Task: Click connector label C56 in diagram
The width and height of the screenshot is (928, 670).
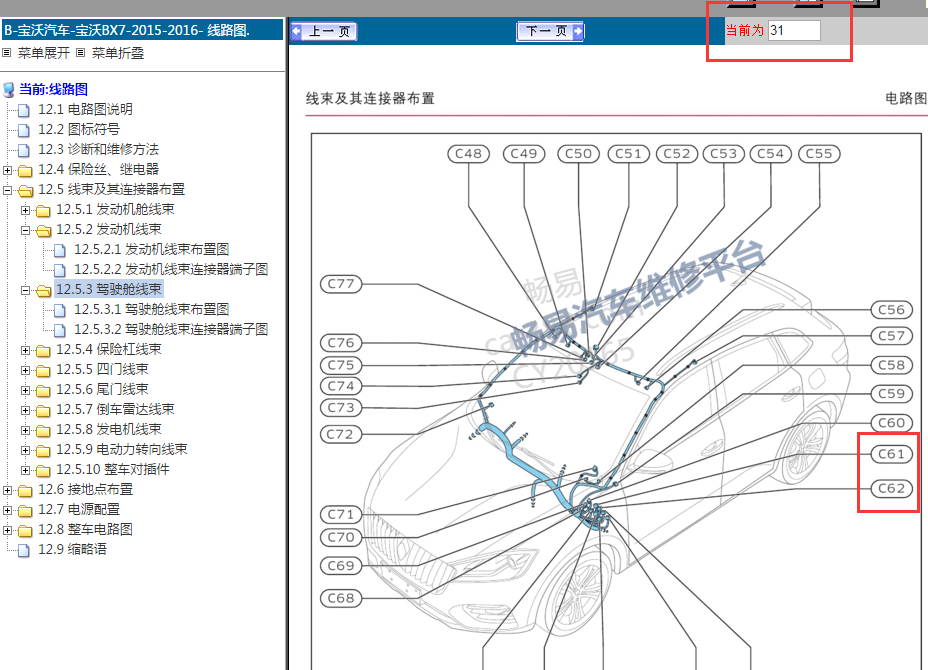Action: pyautogui.click(x=891, y=310)
